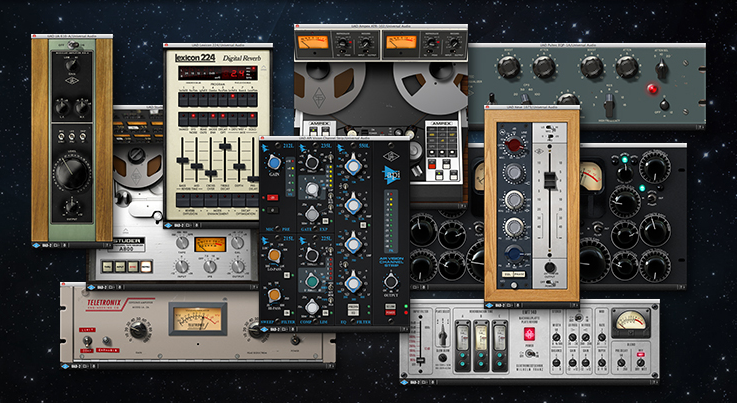Click Ampex ATR-102 left VU meter

point(313,42)
